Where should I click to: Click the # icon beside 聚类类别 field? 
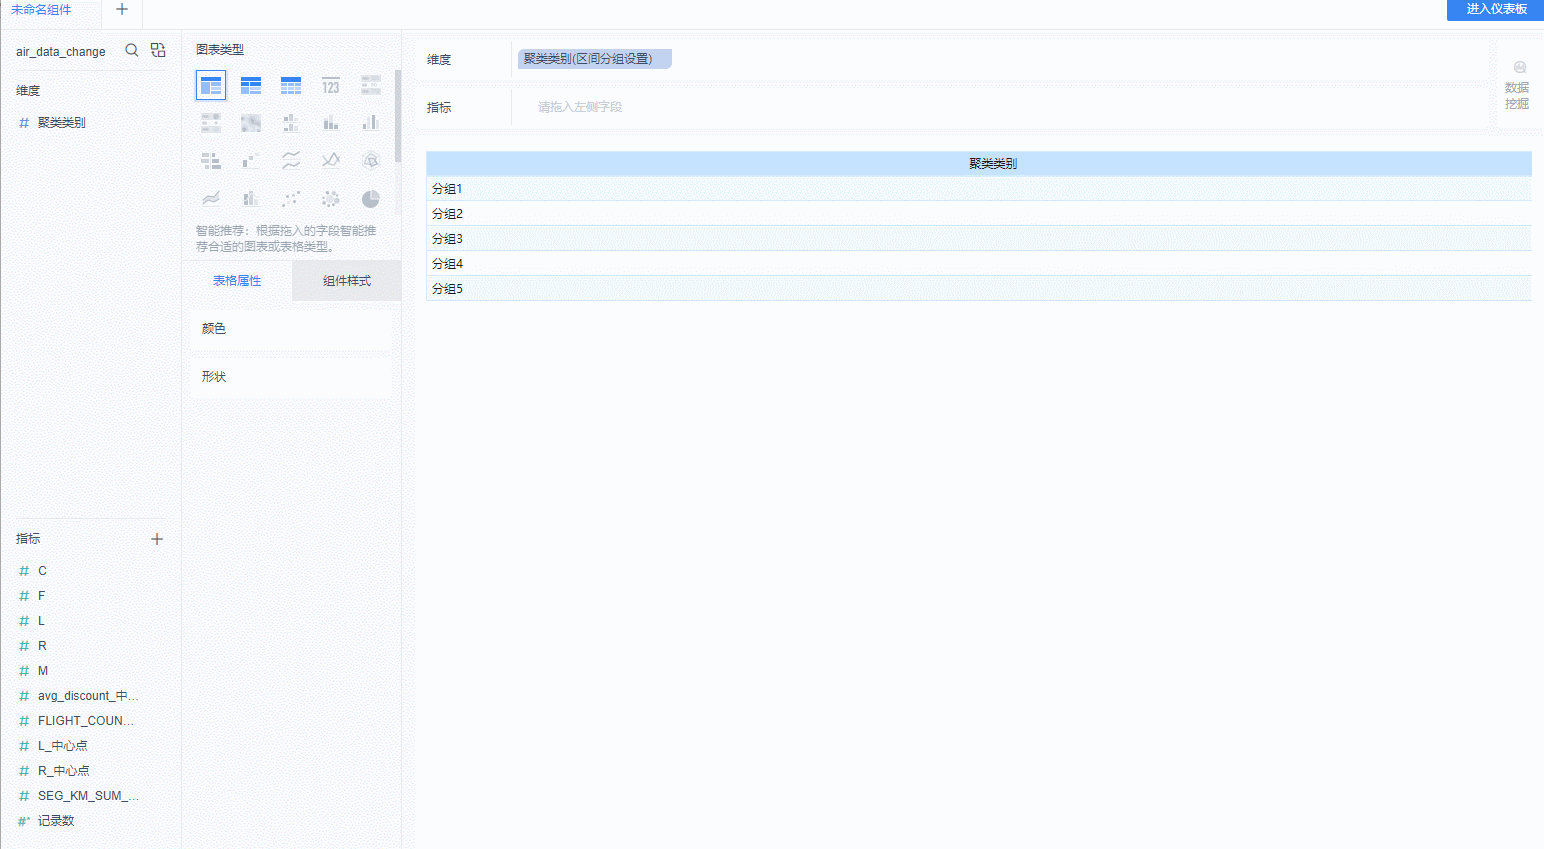24,123
